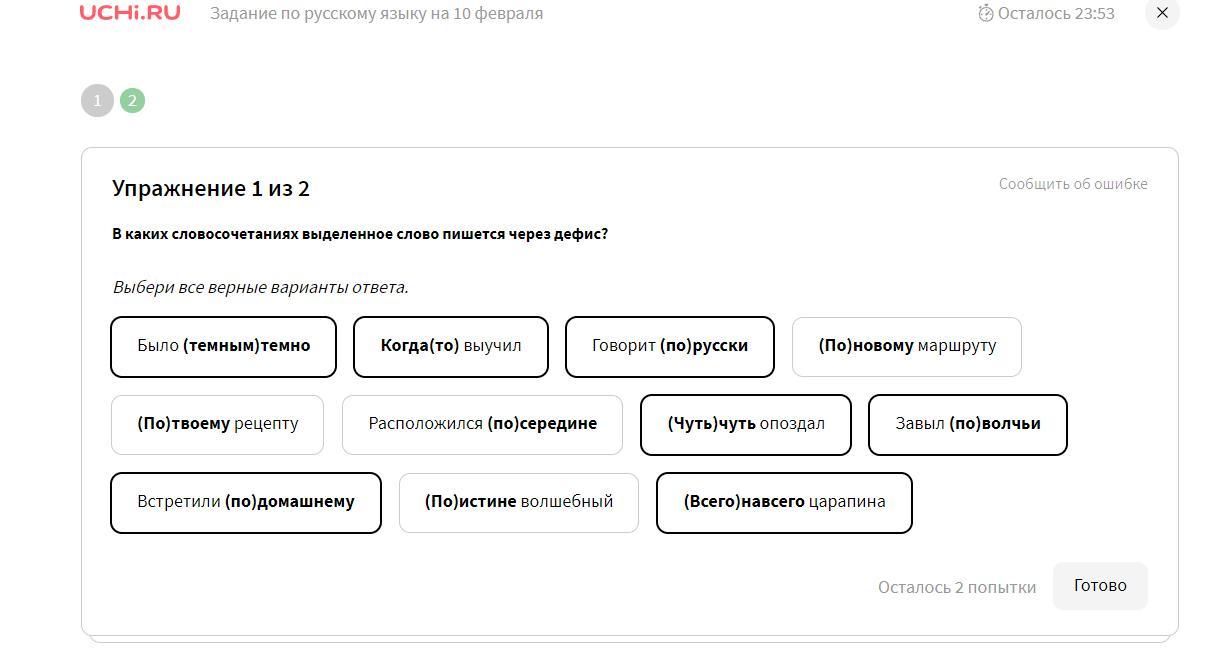Select the '(По)новому маршруту' option
The height and width of the screenshot is (660, 1214).
(x=907, y=346)
